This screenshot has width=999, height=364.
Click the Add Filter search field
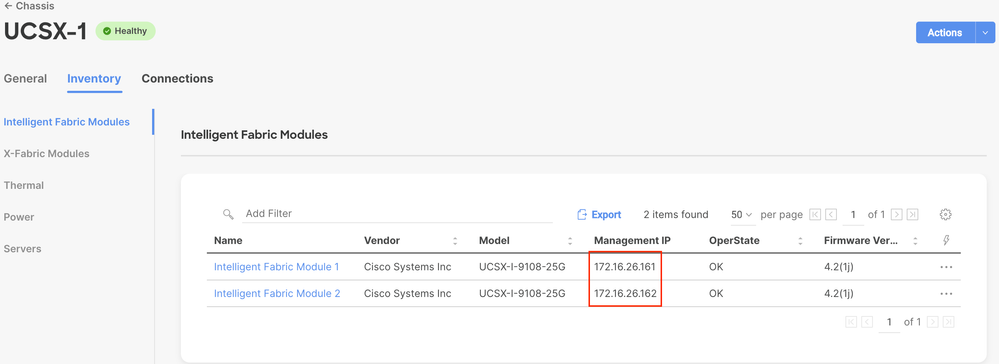point(398,214)
